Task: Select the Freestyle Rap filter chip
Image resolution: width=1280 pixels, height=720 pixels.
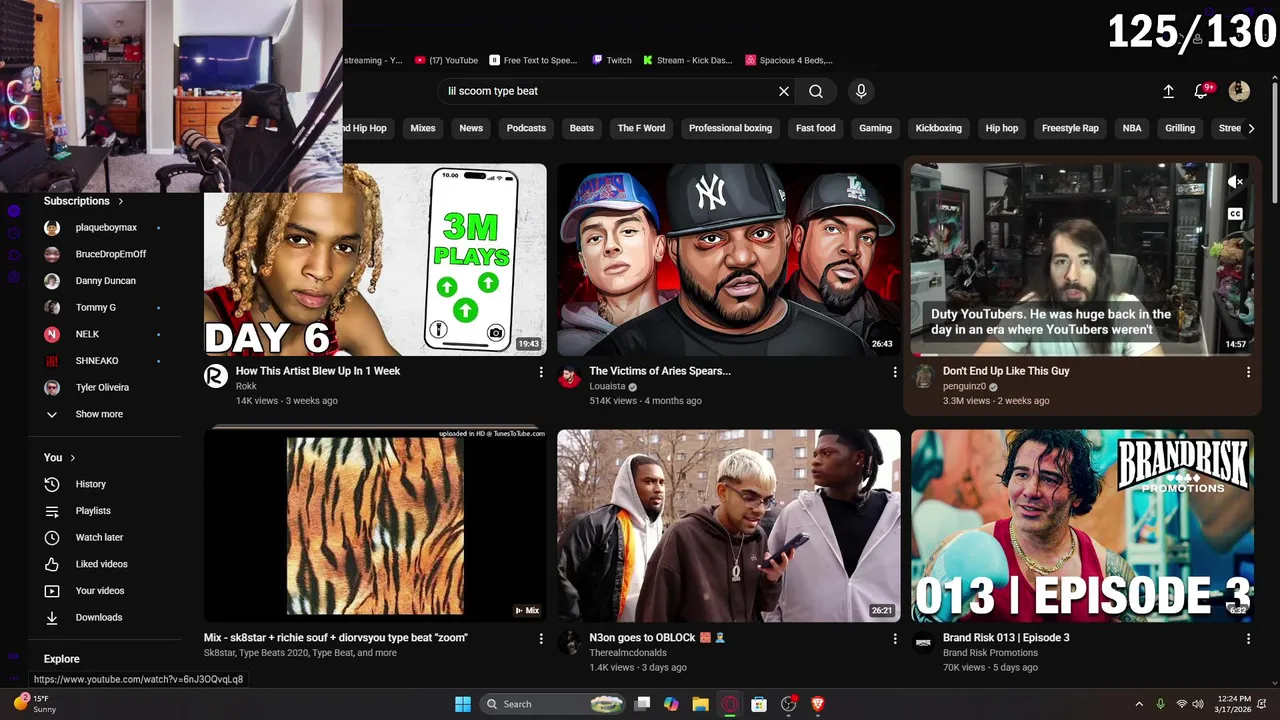Action: click(x=1070, y=128)
